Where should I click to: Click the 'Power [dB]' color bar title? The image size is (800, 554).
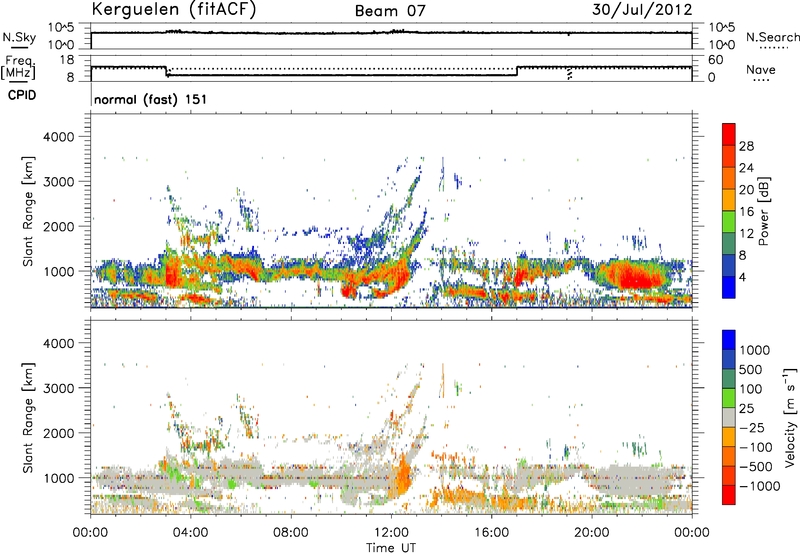coord(764,211)
